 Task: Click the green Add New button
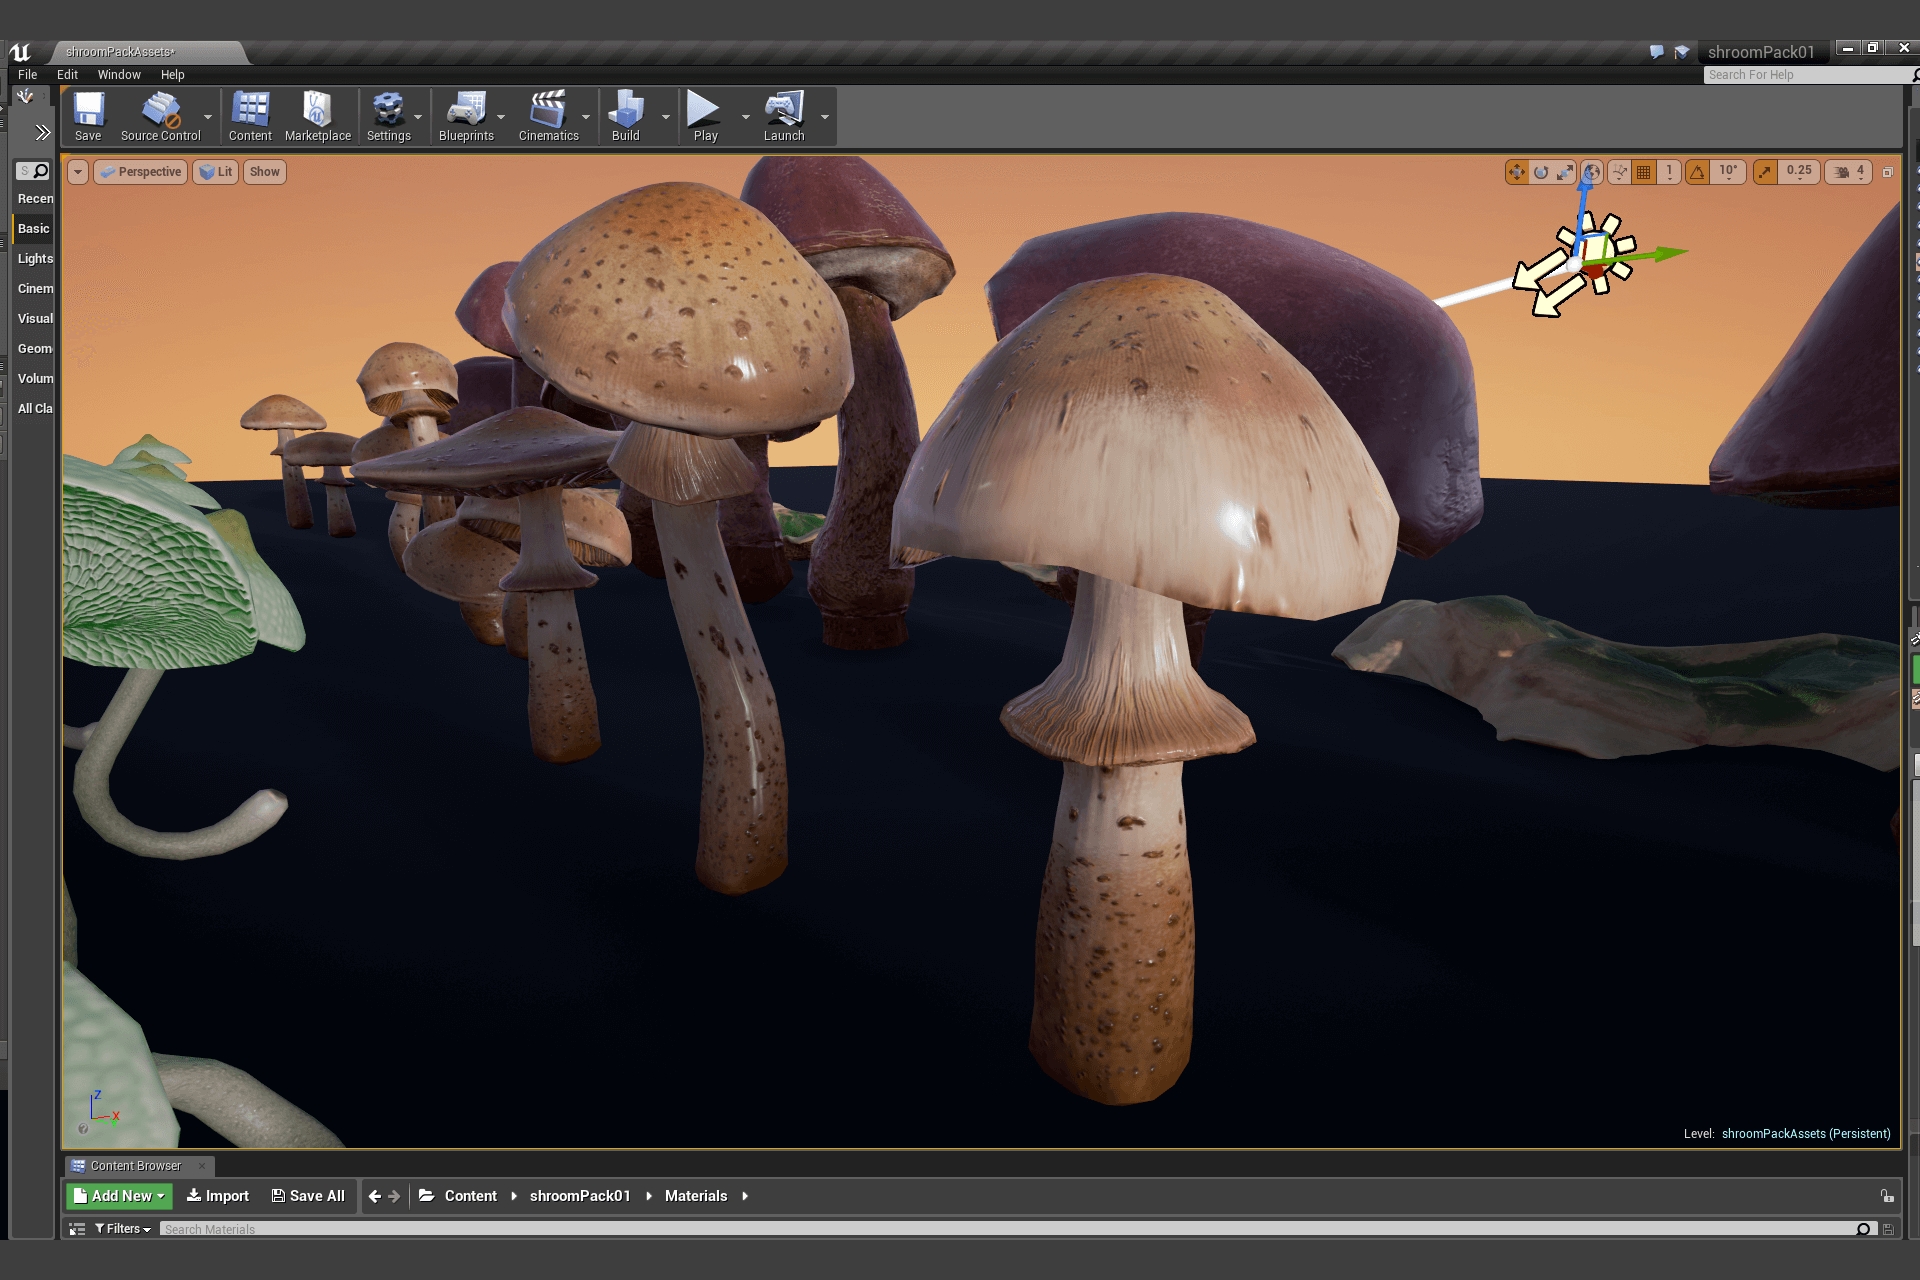(120, 1196)
